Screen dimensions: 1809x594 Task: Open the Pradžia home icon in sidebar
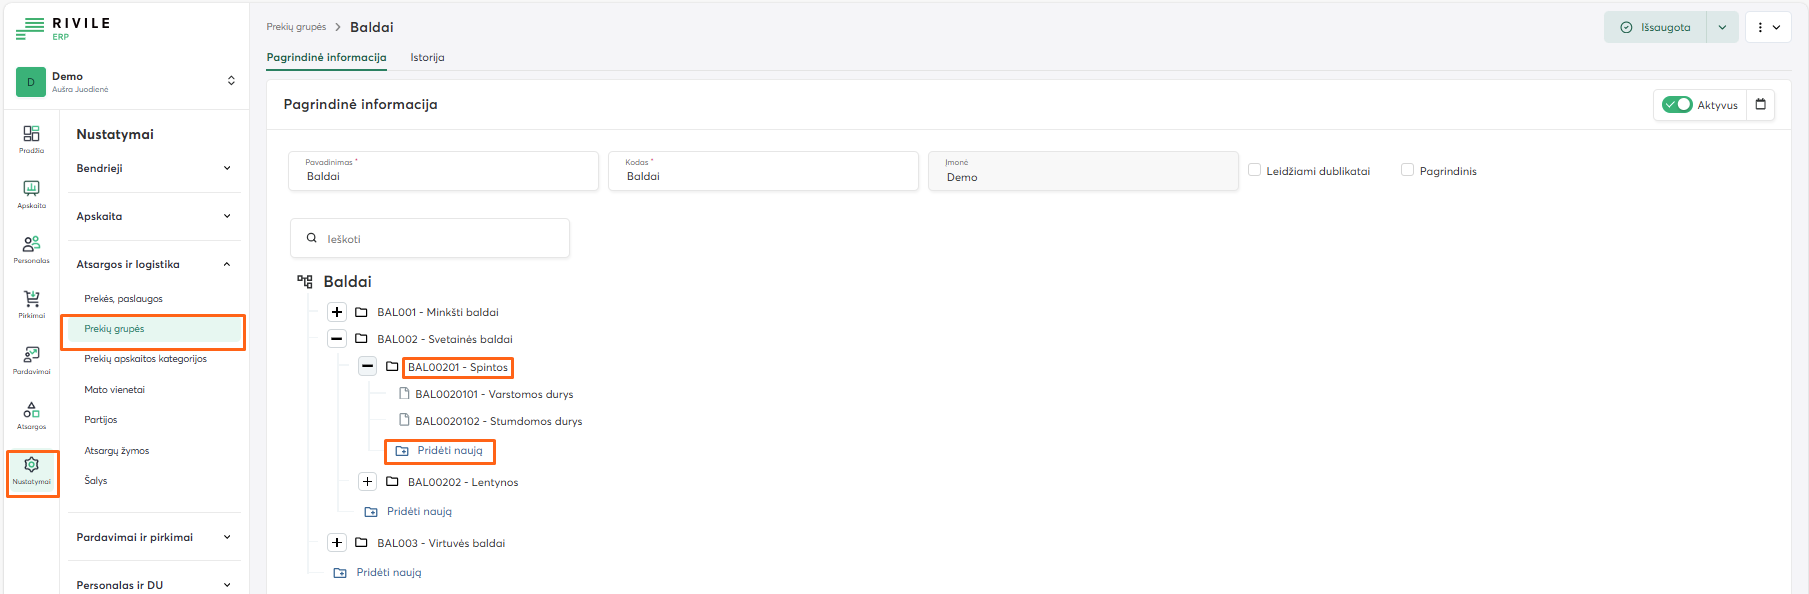(31, 138)
